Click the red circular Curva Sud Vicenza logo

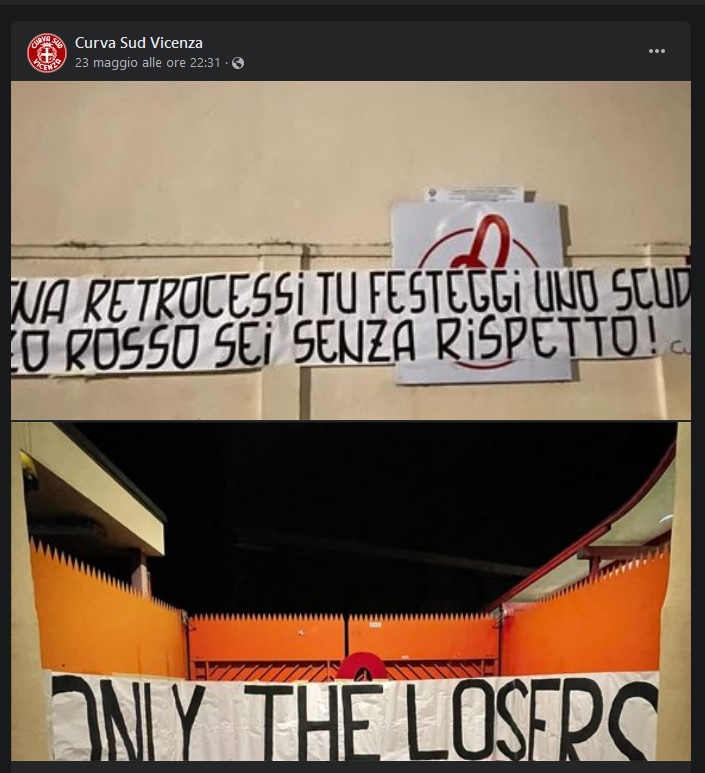coord(47,53)
